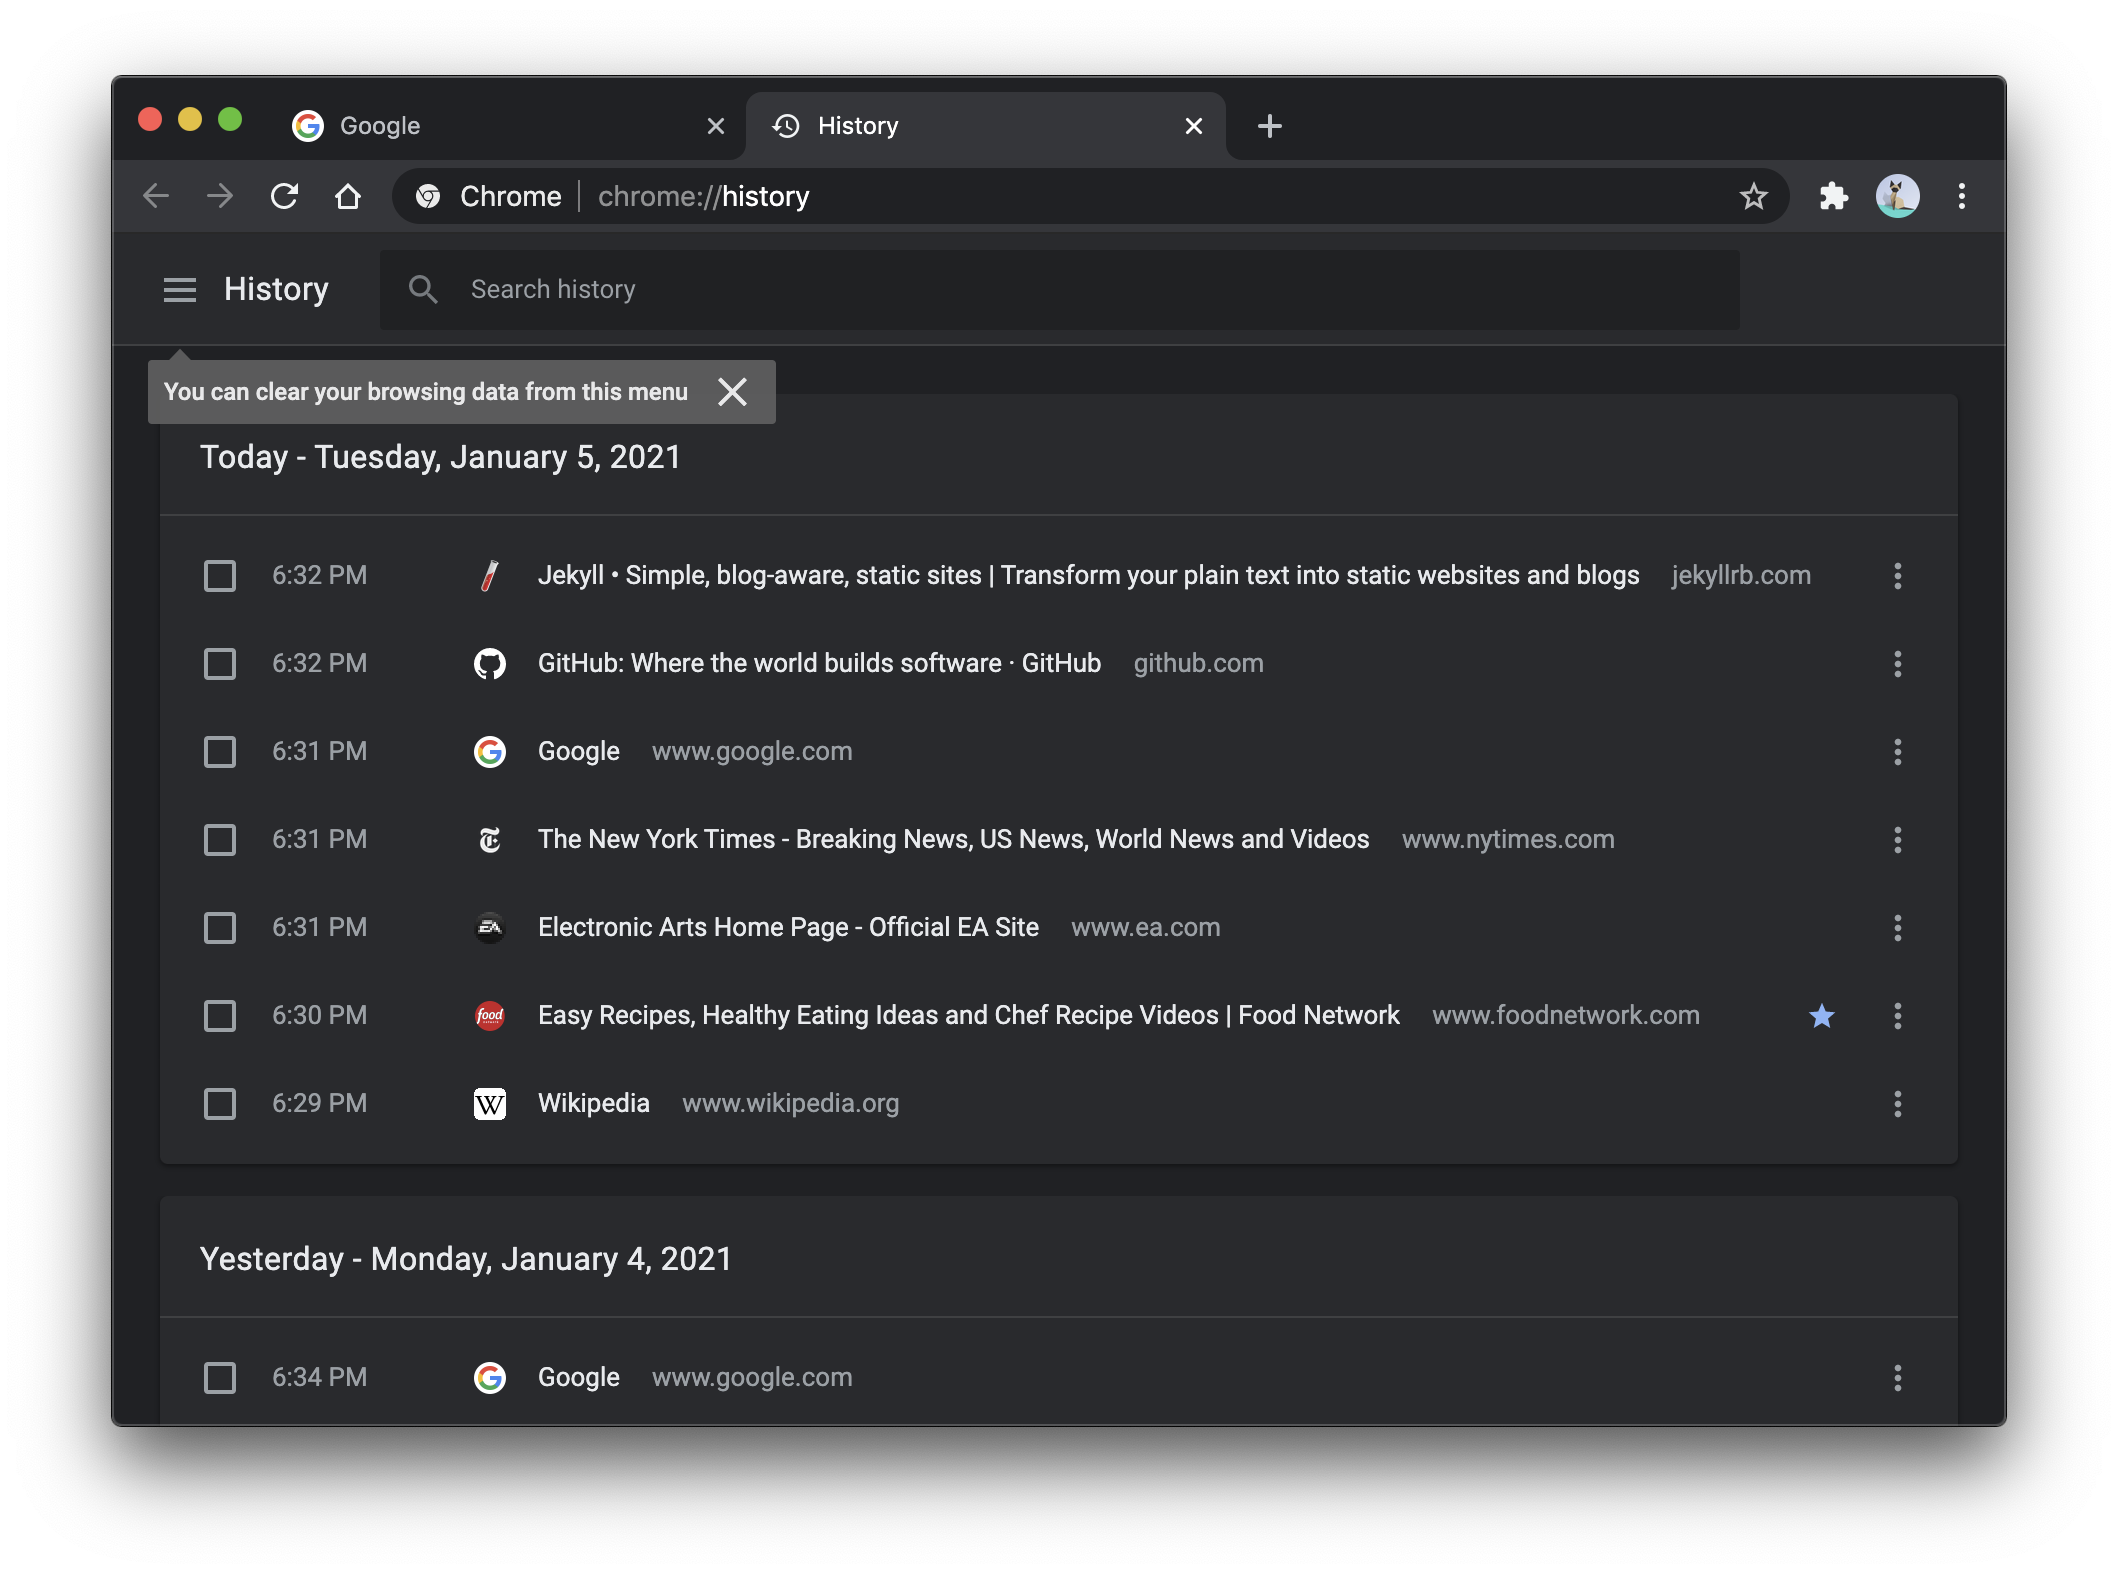Click the www.nytimes.com domain text
The image size is (2118, 1574).
point(1507,839)
